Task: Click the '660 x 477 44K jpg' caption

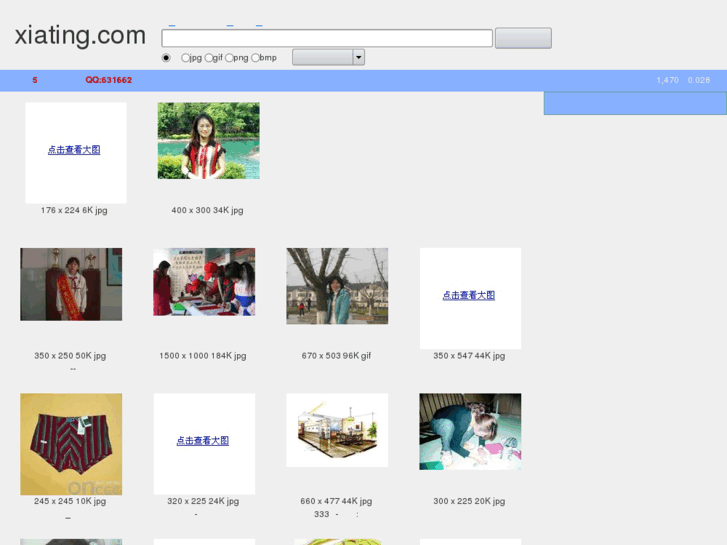Action: 336,501
